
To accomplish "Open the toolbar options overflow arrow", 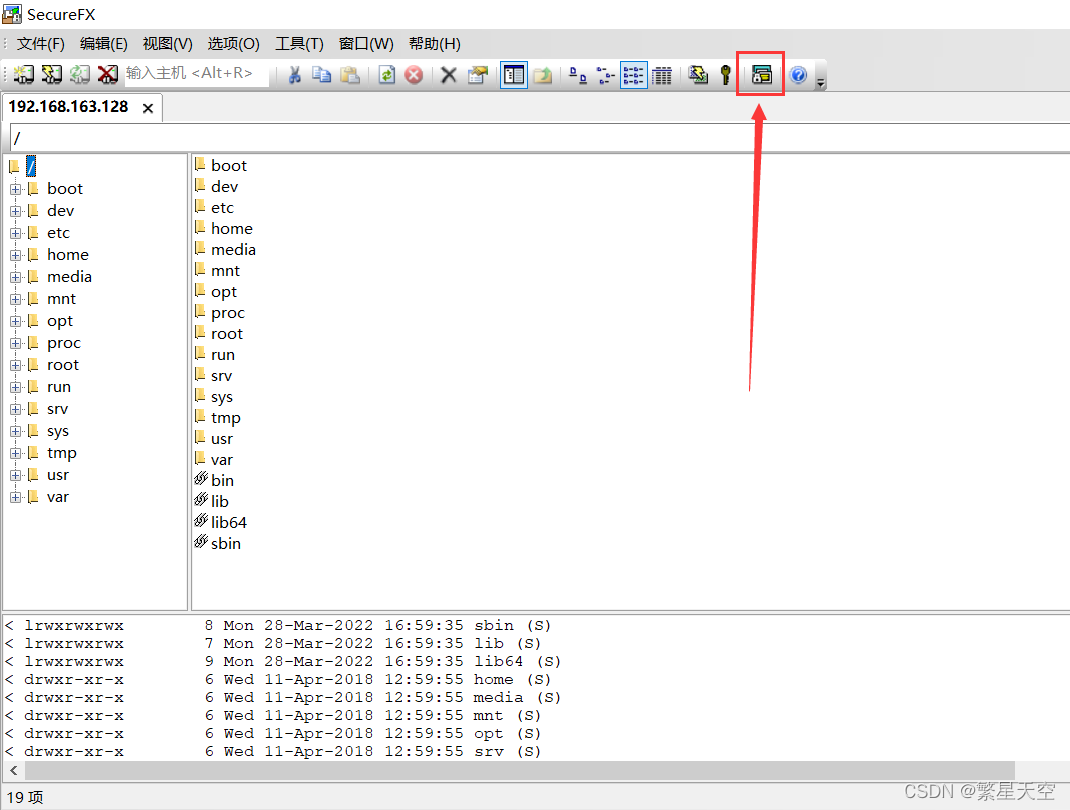I will [821, 81].
